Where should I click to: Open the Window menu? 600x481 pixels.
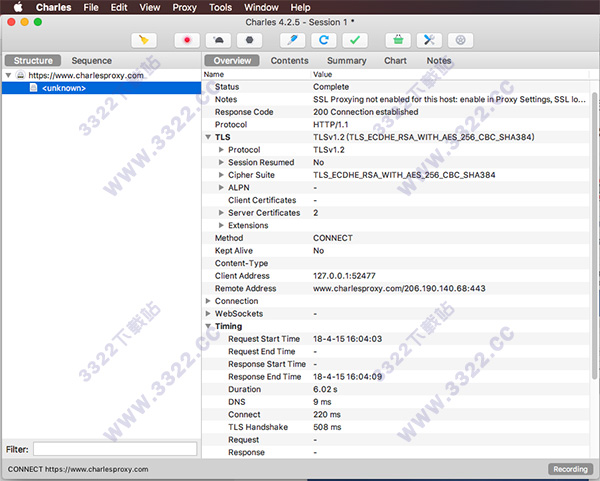[261, 7]
